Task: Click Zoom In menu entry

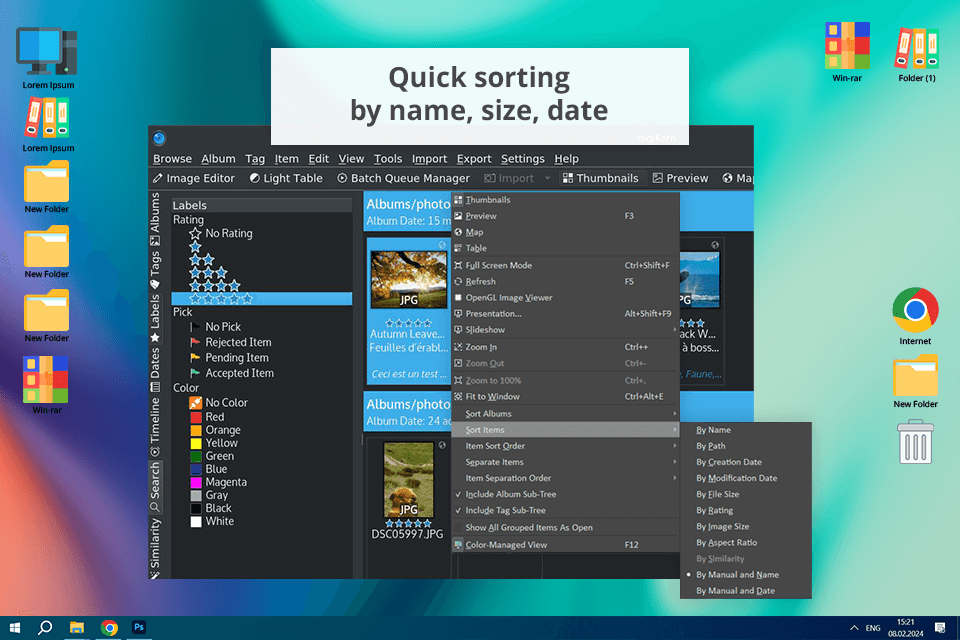Action: tap(565, 347)
